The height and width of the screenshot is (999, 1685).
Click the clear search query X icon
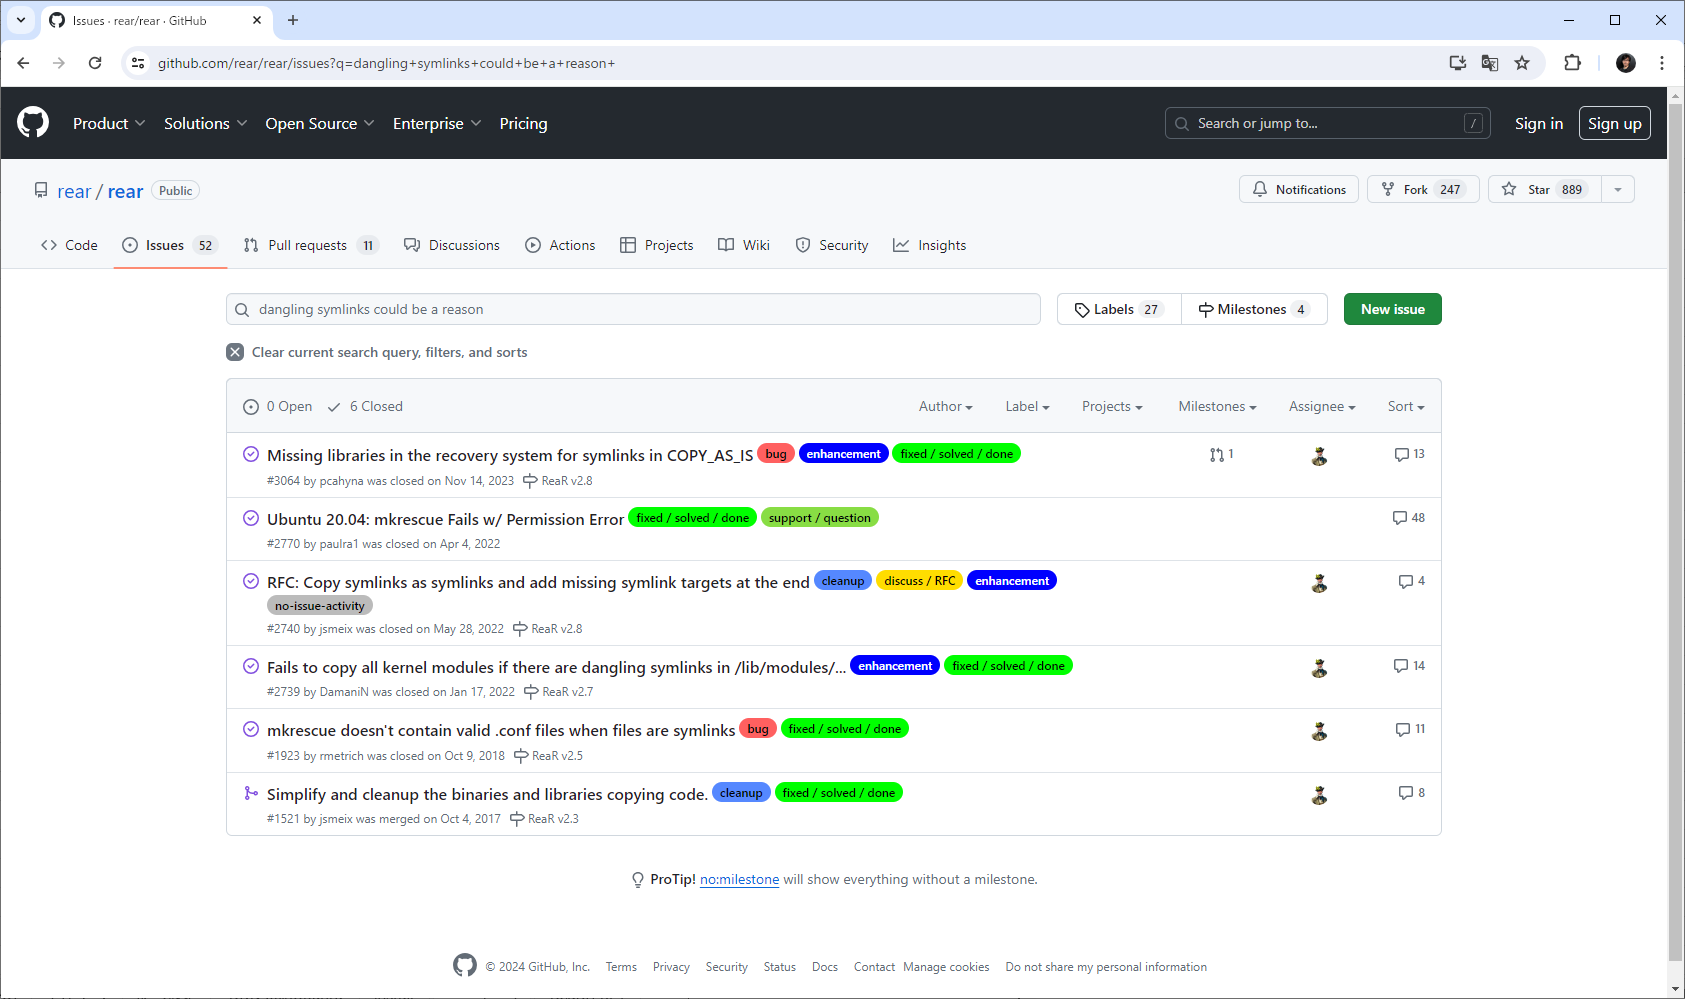pos(235,352)
